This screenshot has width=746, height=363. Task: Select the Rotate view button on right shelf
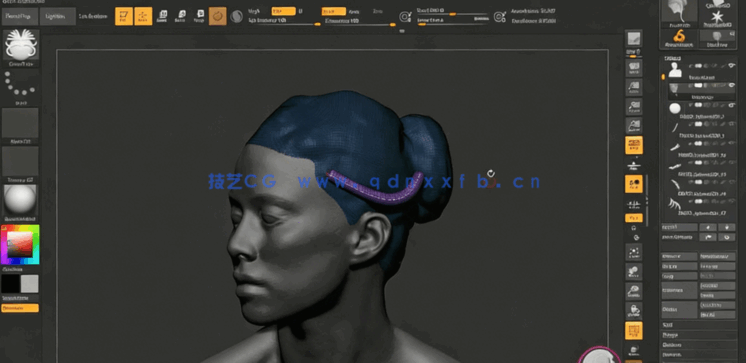[x=634, y=310]
